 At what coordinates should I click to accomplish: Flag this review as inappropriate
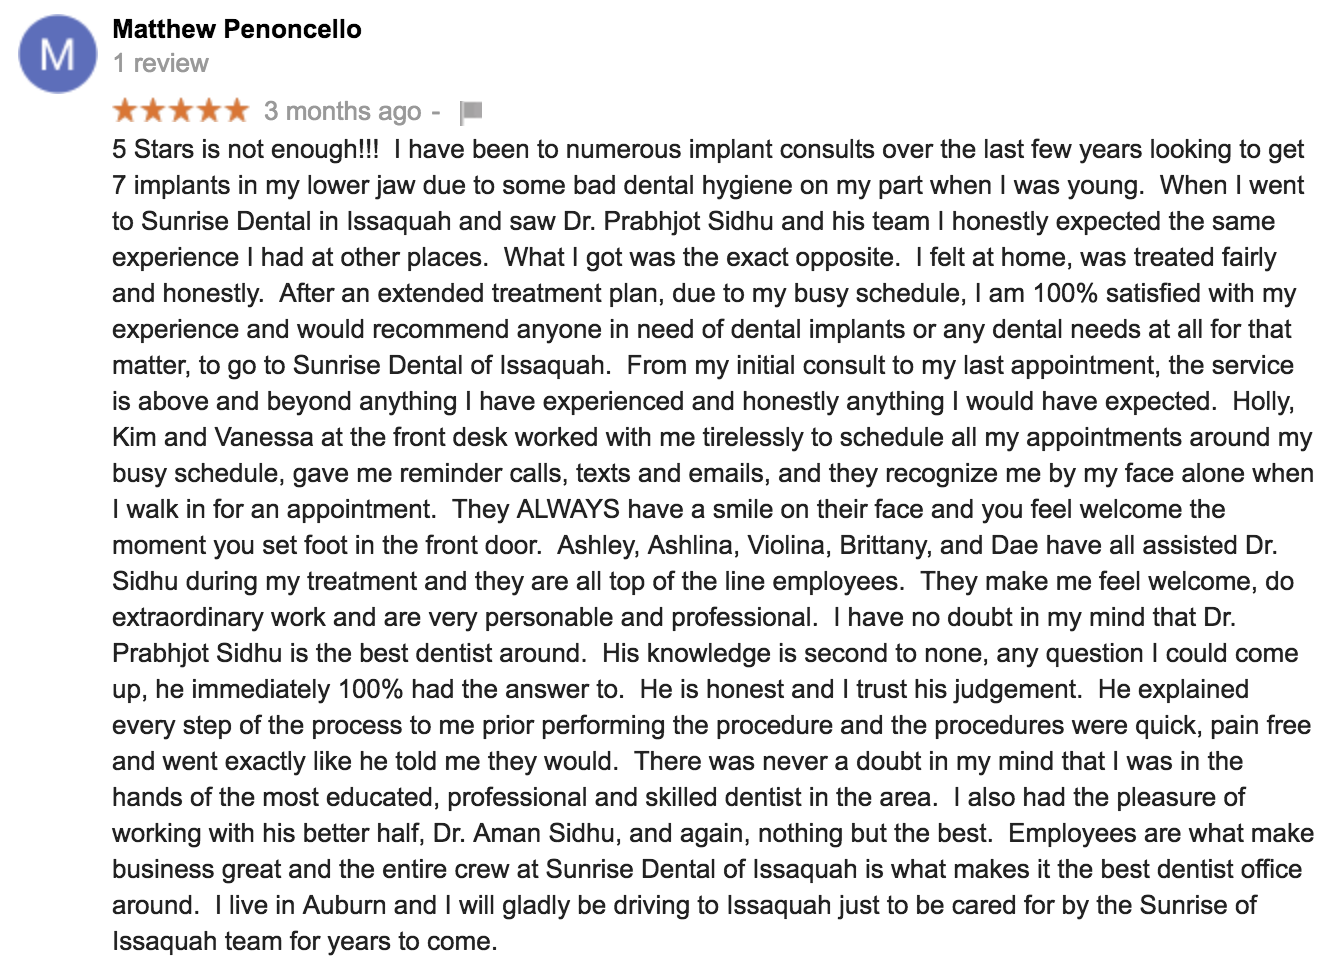point(471,112)
